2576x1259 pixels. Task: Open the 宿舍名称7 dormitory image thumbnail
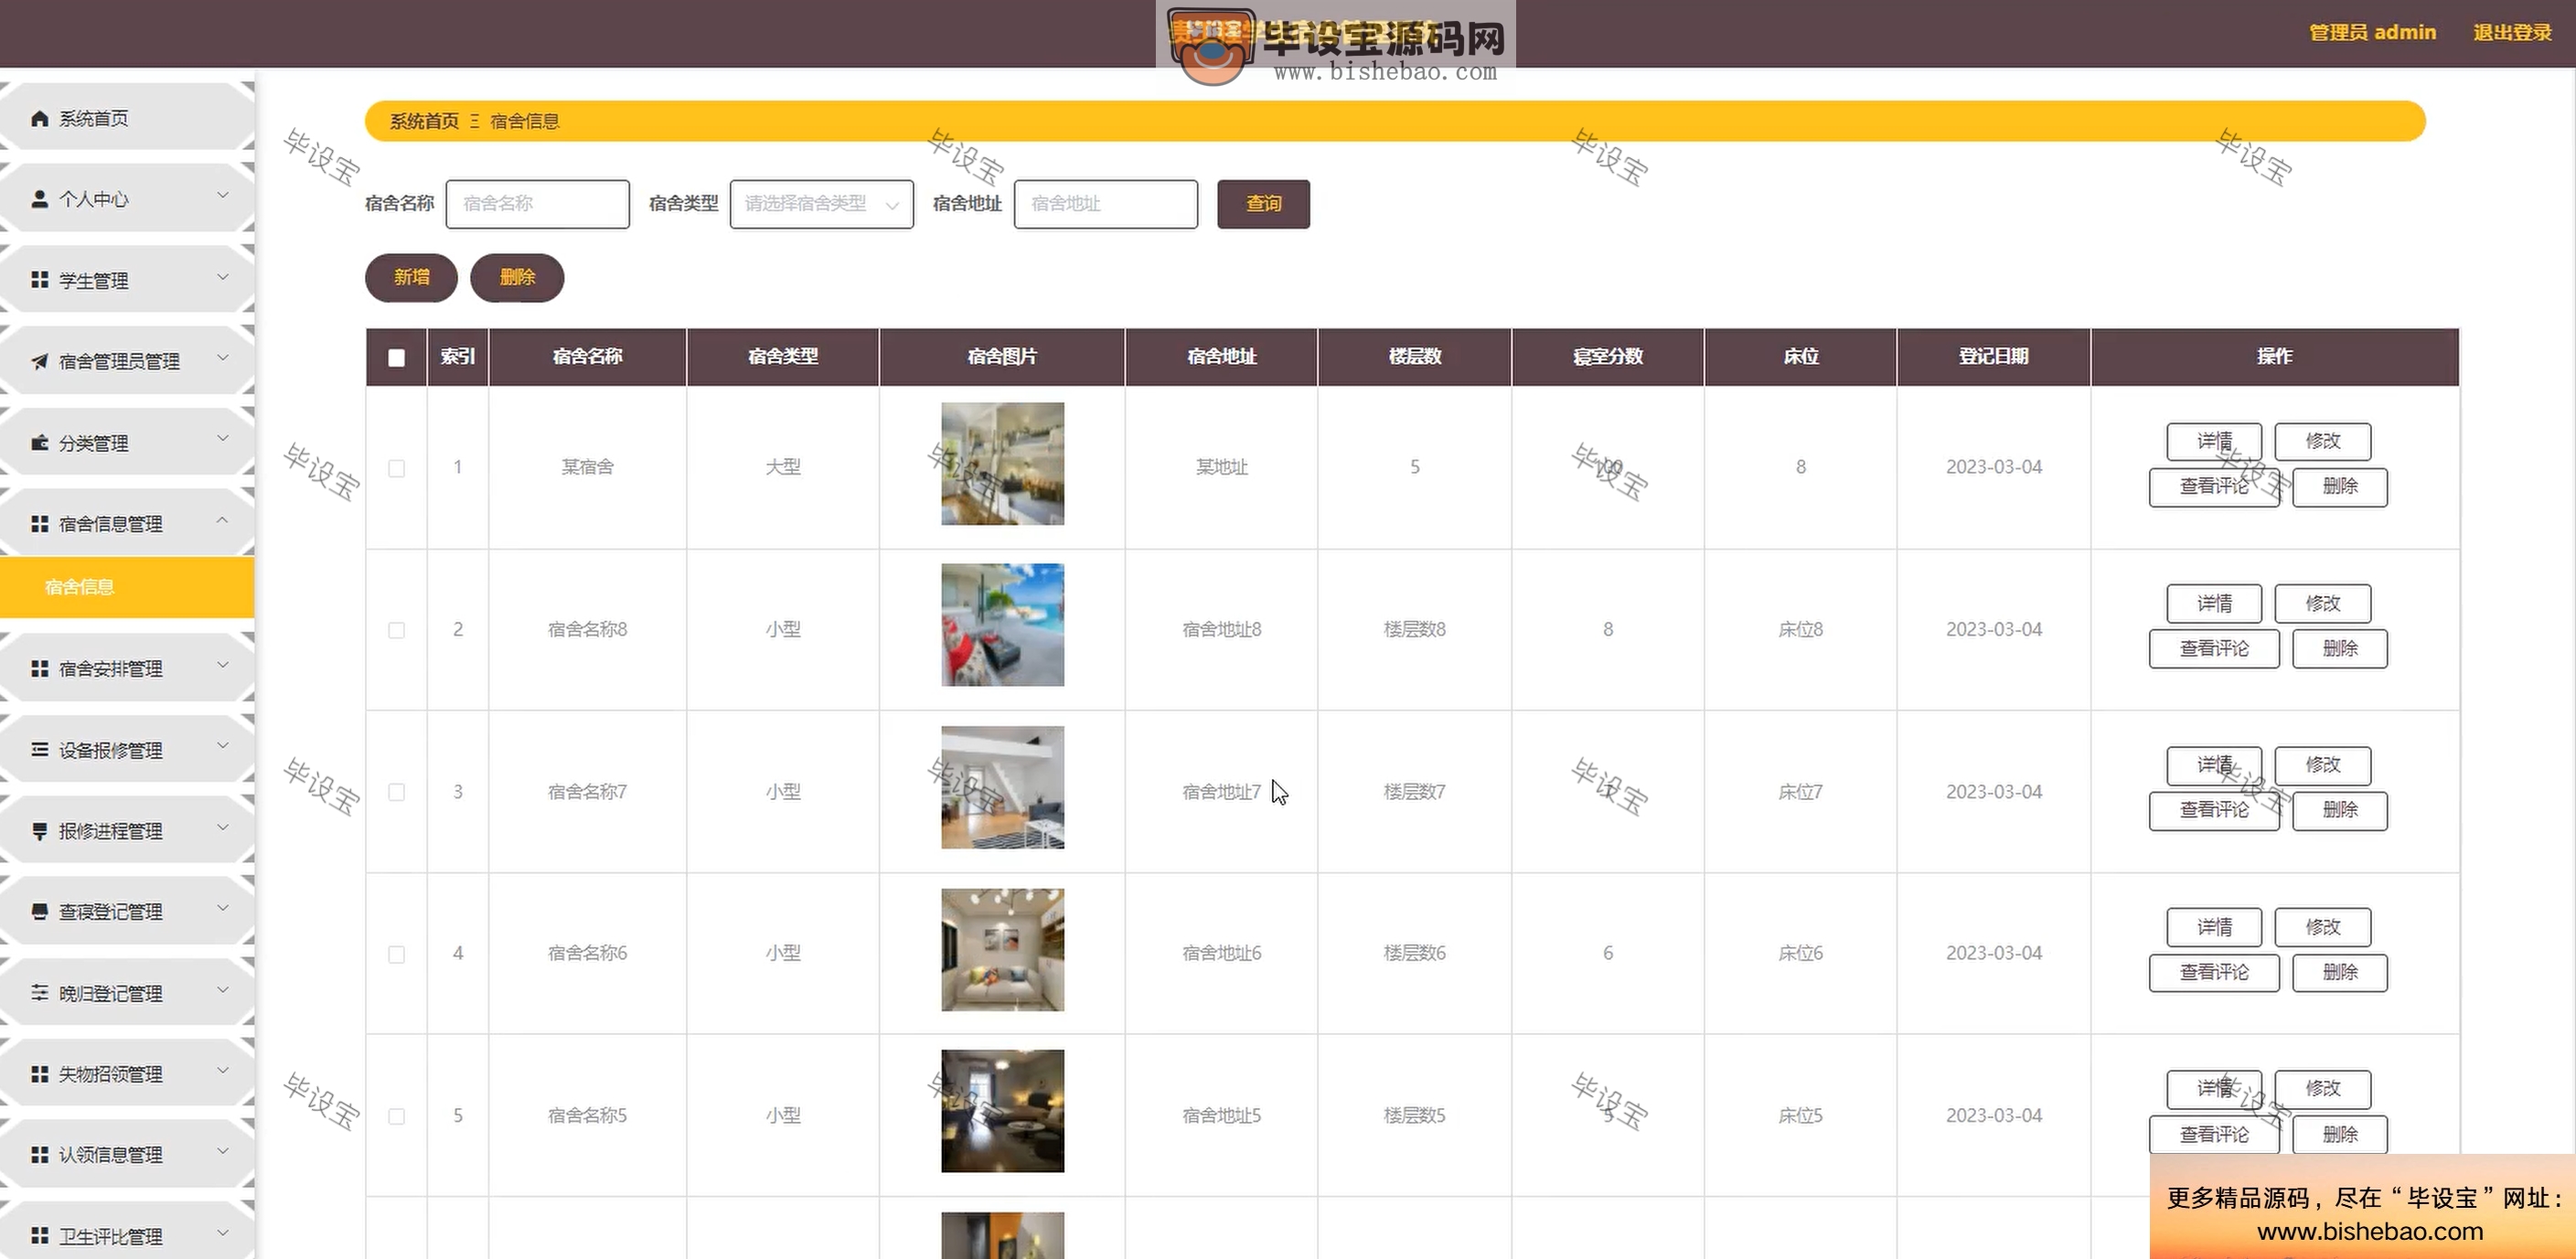[1002, 787]
